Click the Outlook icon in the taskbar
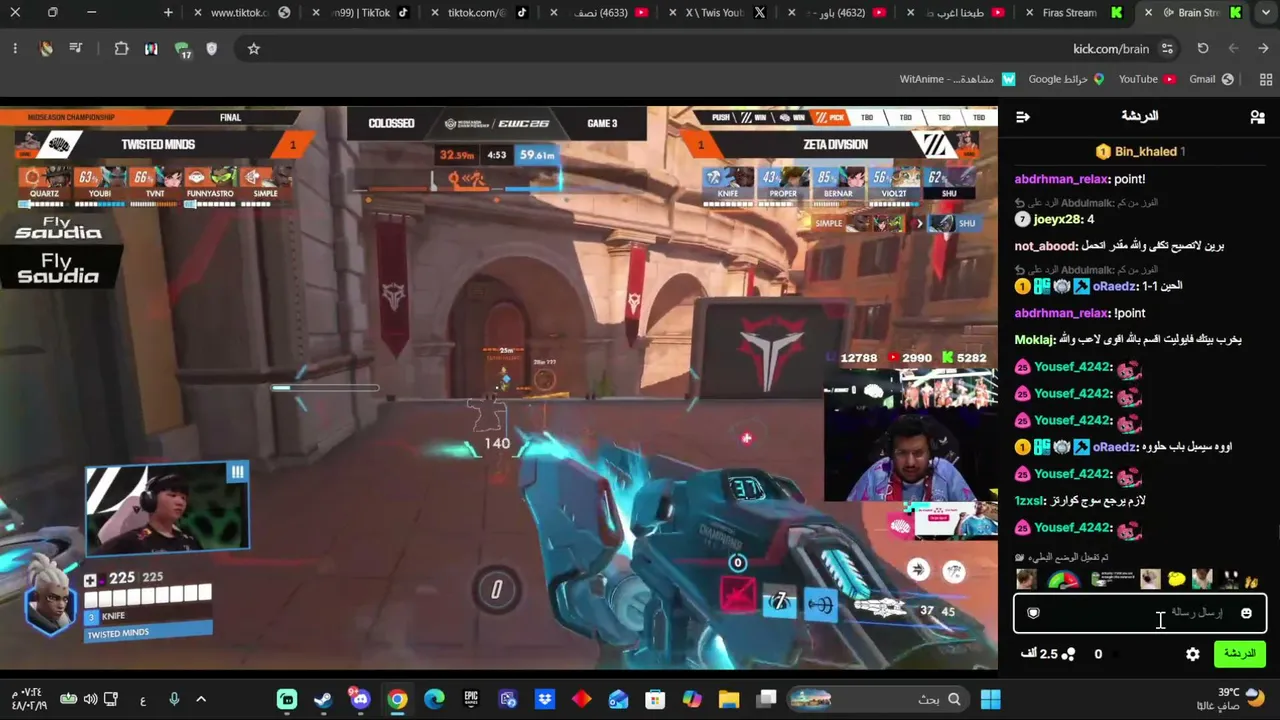Image resolution: width=1280 pixels, height=720 pixels. coord(618,699)
